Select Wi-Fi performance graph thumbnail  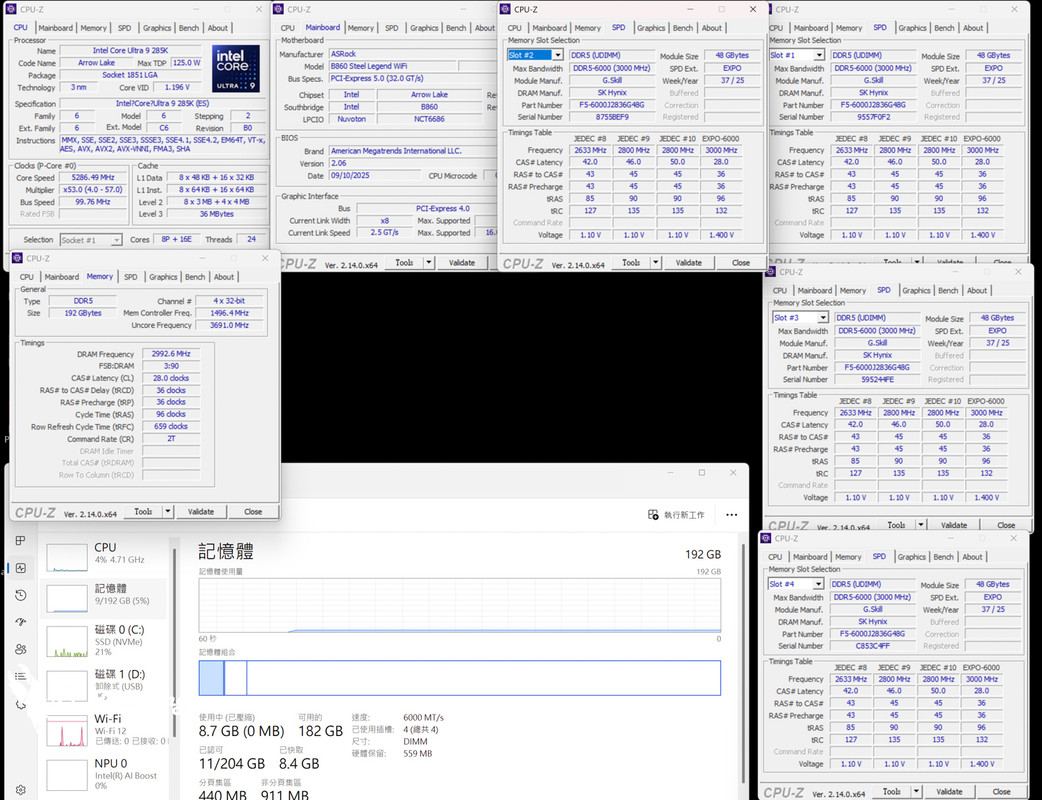click(66, 731)
